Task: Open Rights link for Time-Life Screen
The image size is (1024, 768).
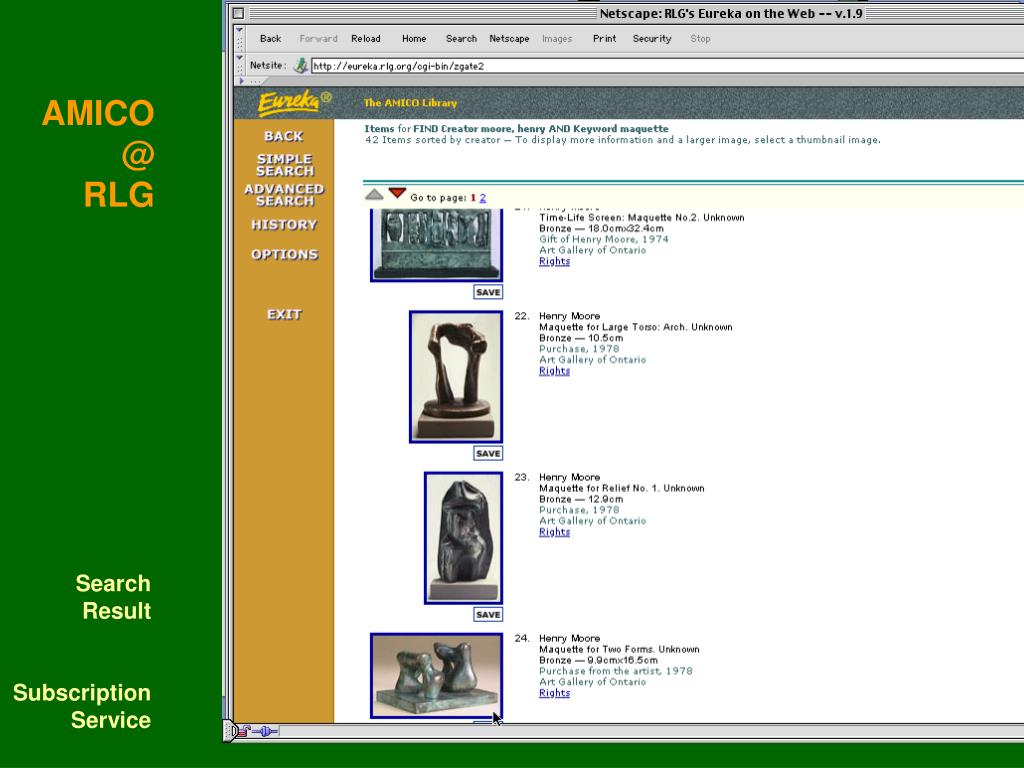Action: pos(554,261)
